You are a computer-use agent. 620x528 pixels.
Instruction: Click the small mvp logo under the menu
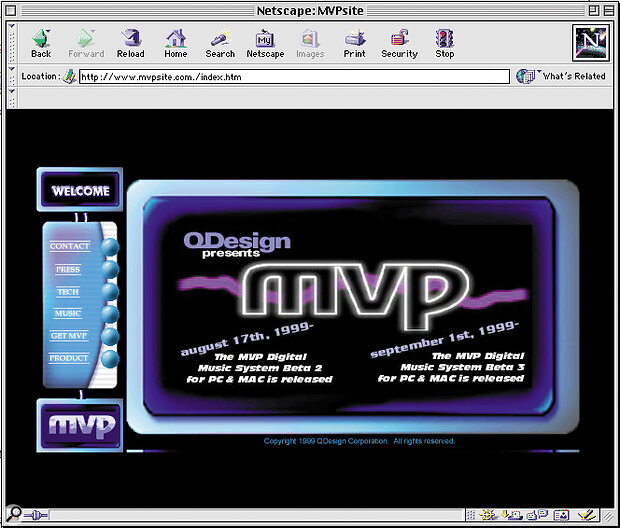click(x=80, y=426)
